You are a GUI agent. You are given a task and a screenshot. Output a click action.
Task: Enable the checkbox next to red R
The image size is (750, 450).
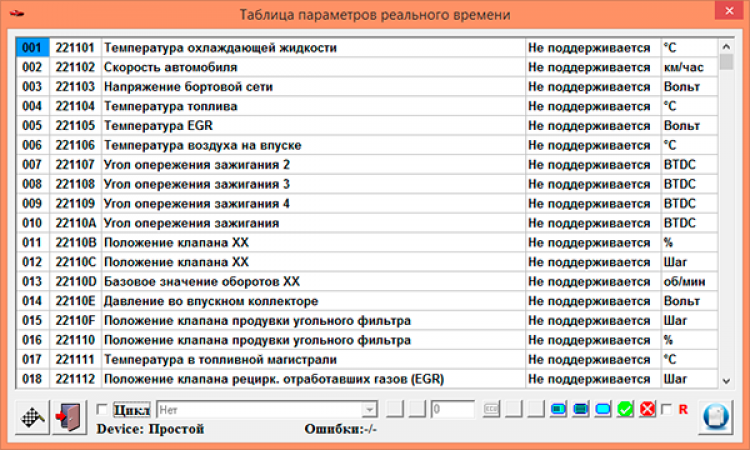click(x=666, y=409)
